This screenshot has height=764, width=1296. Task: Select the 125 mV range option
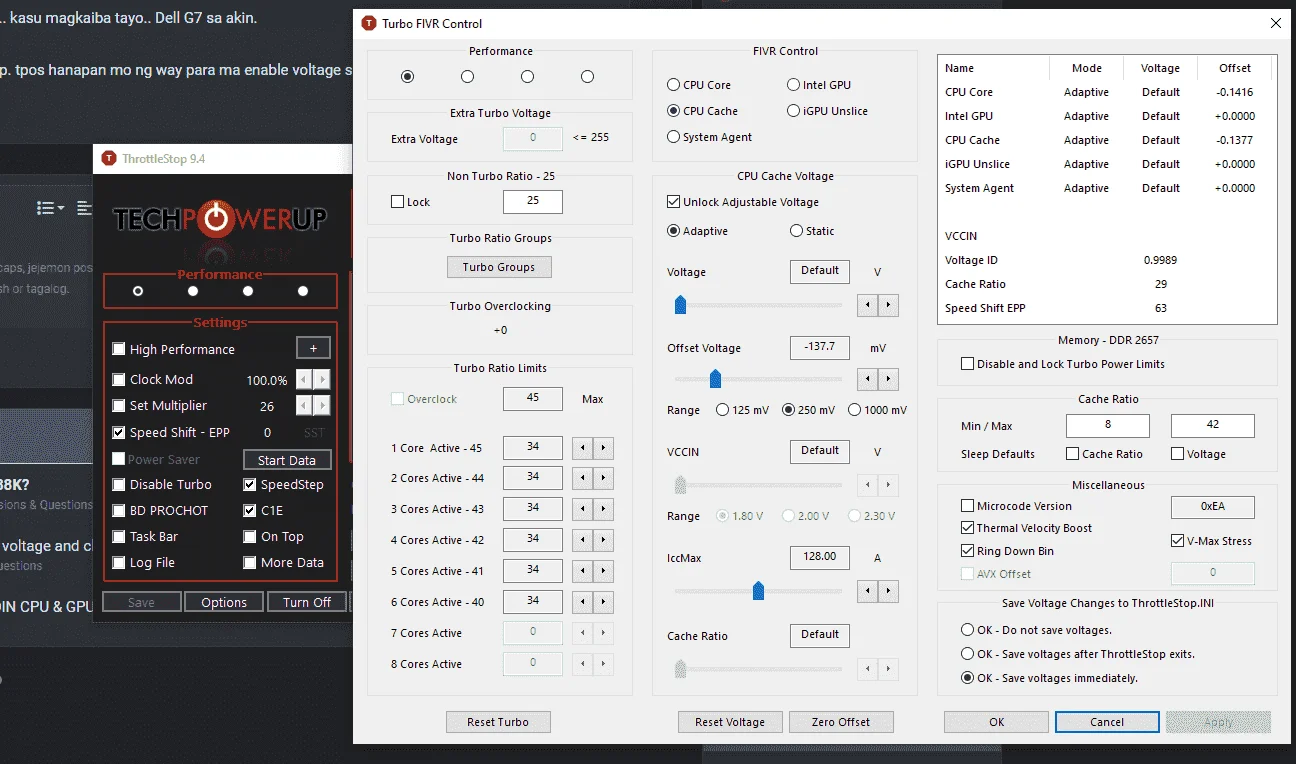723,410
